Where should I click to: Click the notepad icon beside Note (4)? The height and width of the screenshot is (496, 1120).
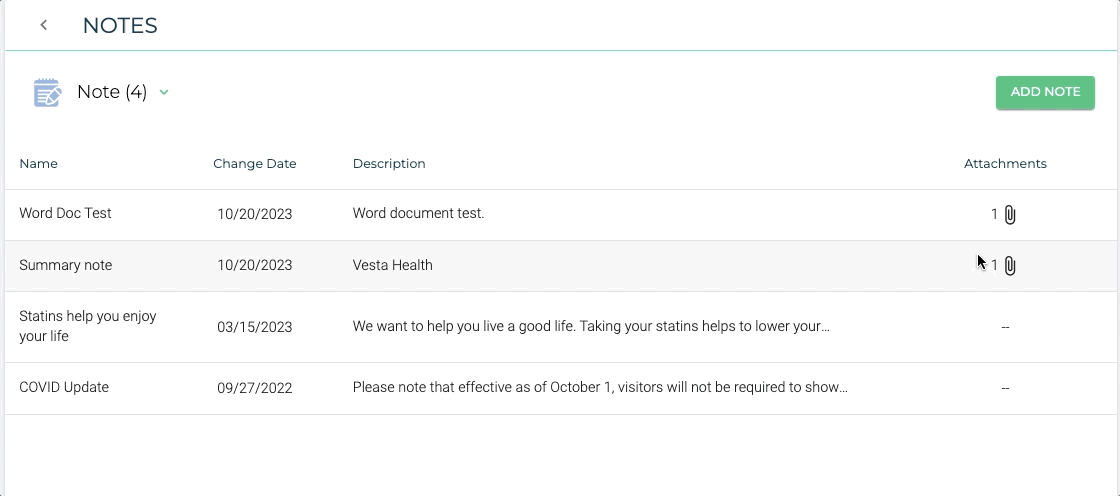[47, 93]
